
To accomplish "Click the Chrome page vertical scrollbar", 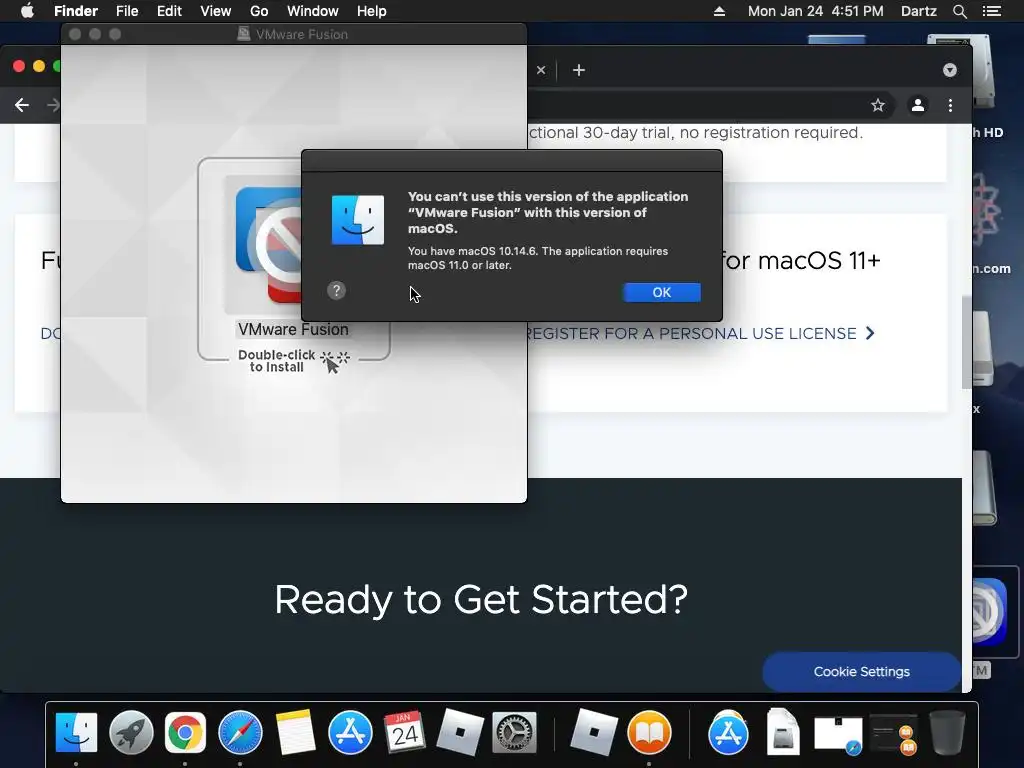I will (967, 343).
